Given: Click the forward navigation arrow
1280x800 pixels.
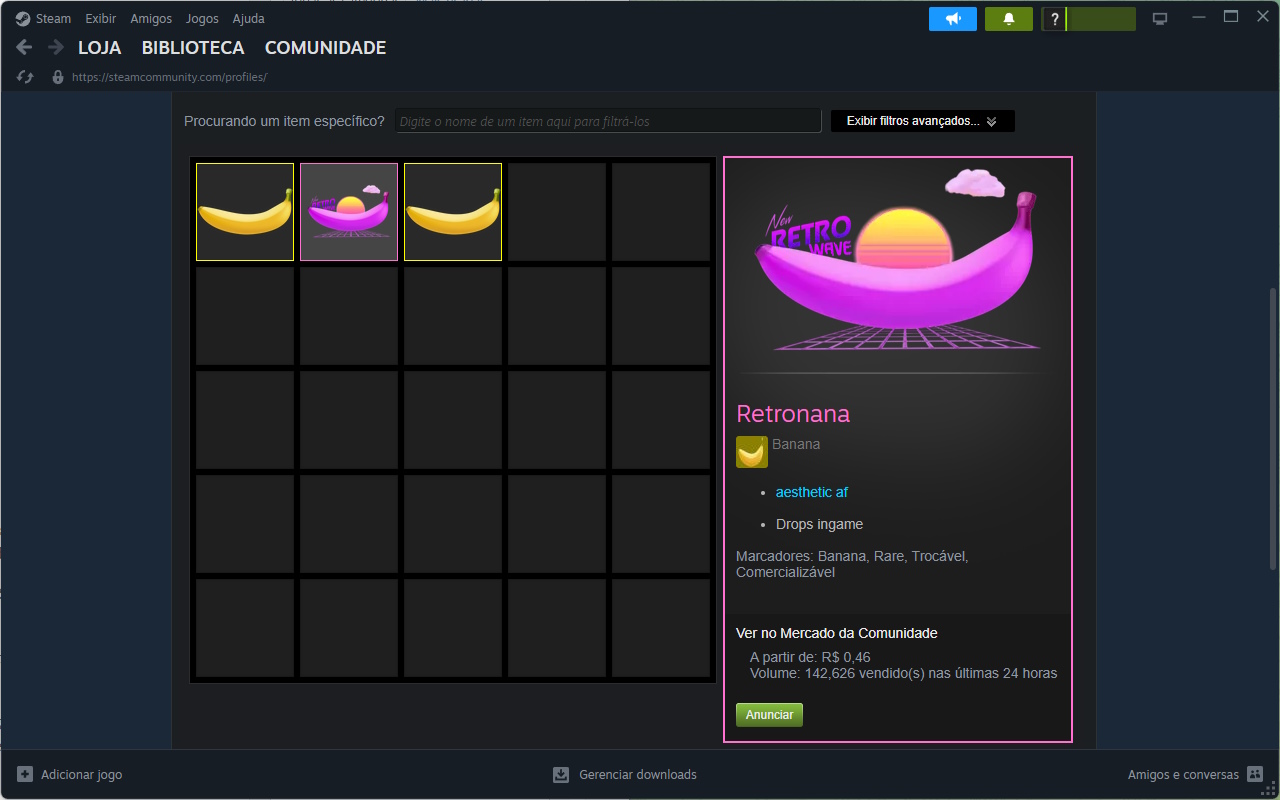Looking at the screenshot, I should tap(56, 48).
